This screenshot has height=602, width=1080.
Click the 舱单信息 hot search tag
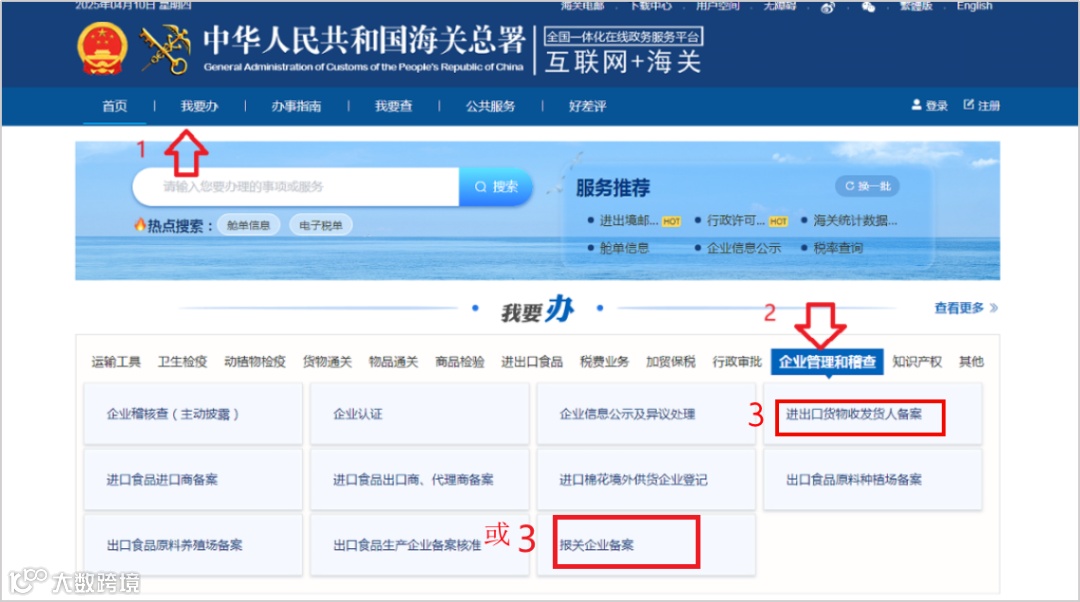tap(249, 225)
